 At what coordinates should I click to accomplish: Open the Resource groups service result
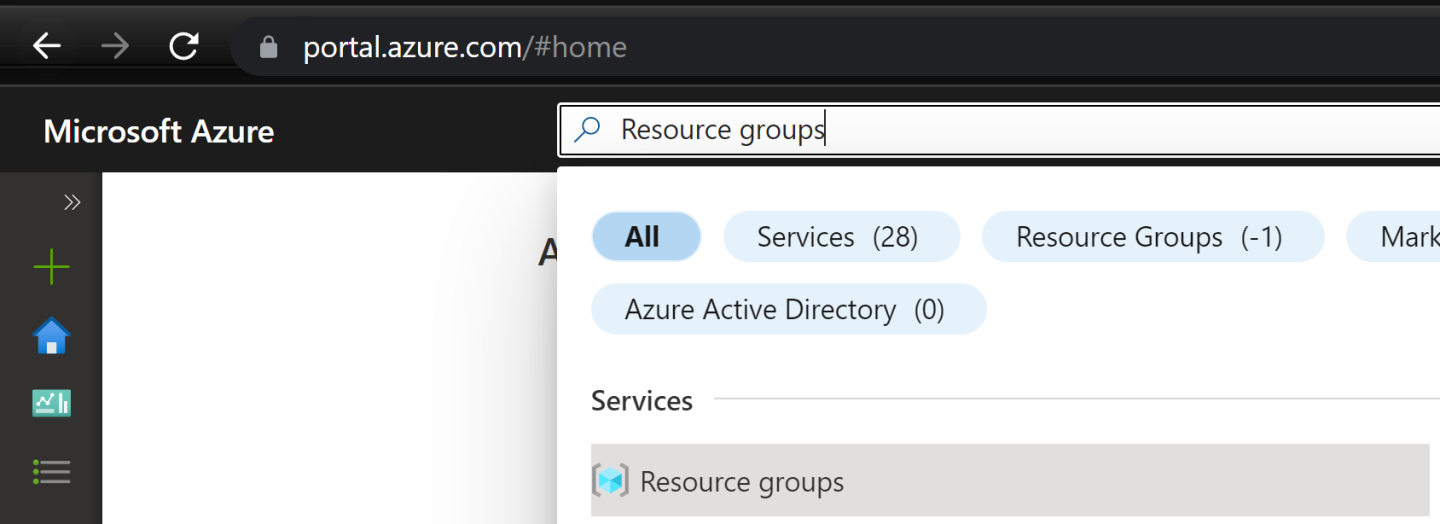[x=742, y=482]
